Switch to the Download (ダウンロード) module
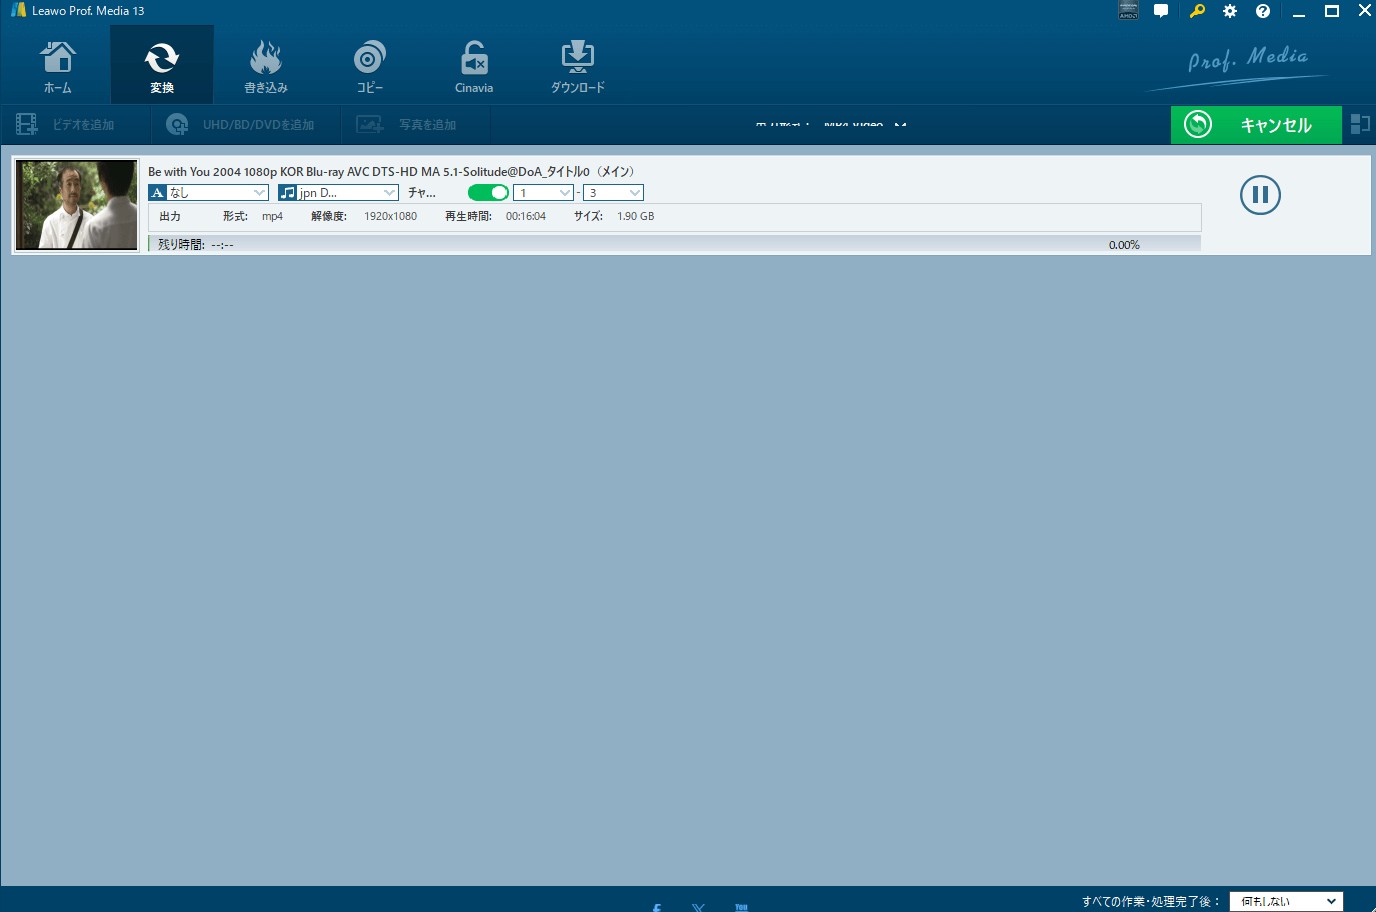 (x=578, y=66)
